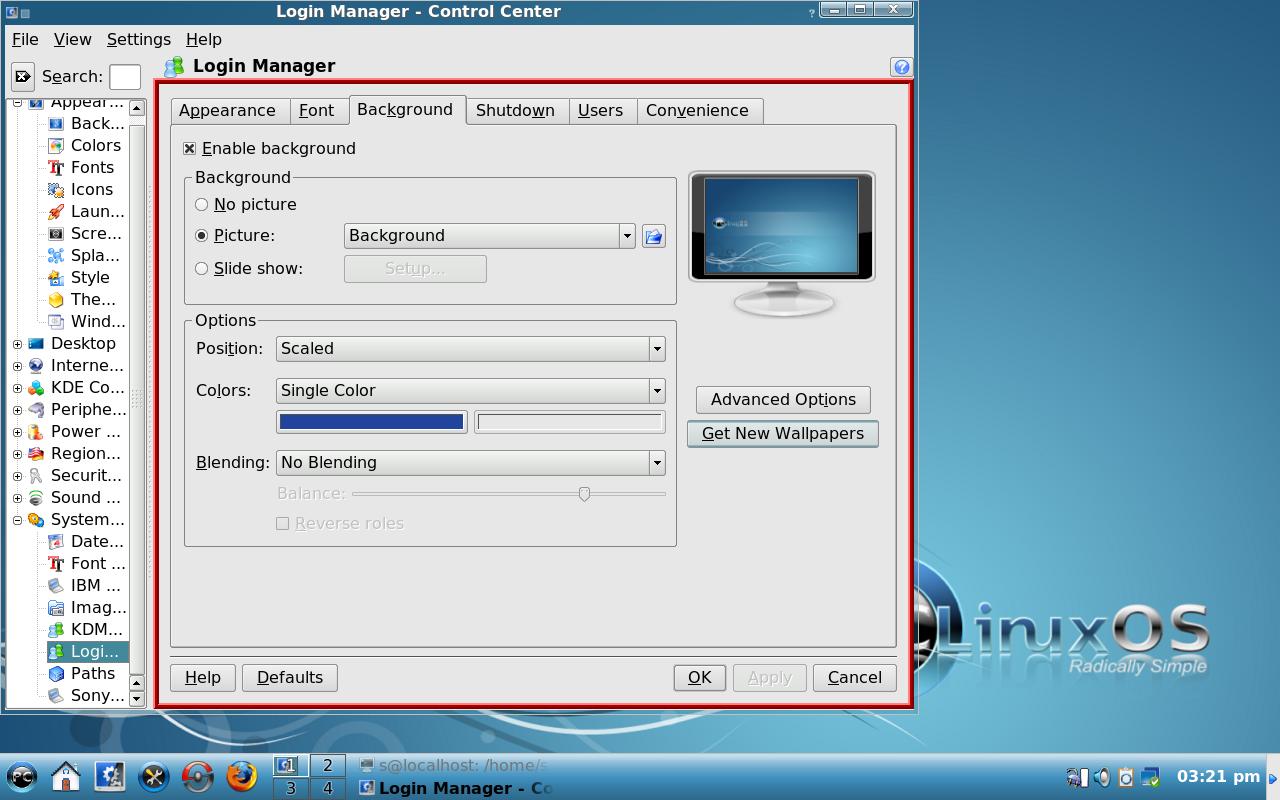Viewport: 1280px width, 800px height.
Task: Click the OK button
Action: [699, 677]
